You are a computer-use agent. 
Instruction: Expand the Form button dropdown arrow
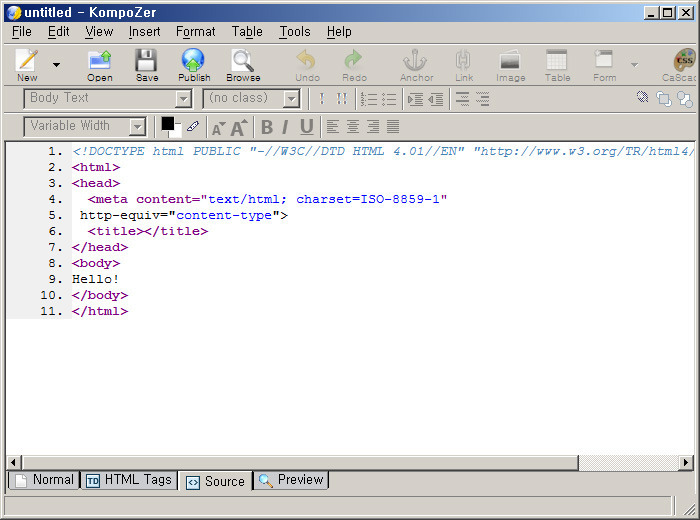(634, 65)
